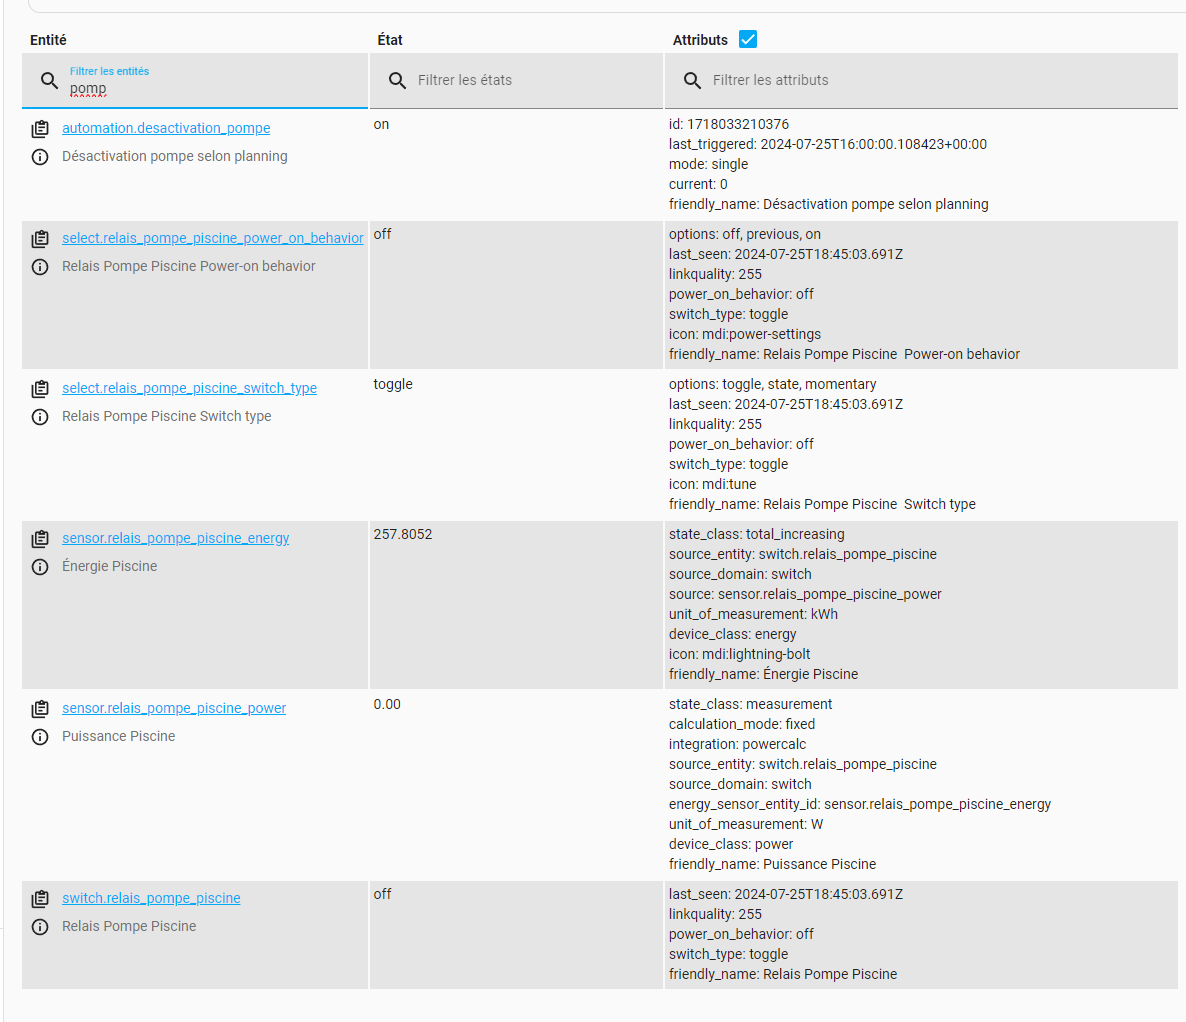Copy entity ID for sensor.relais_pompe_piscine_power
This screenshot has width=1186, height=1022.
click(40, 709)
